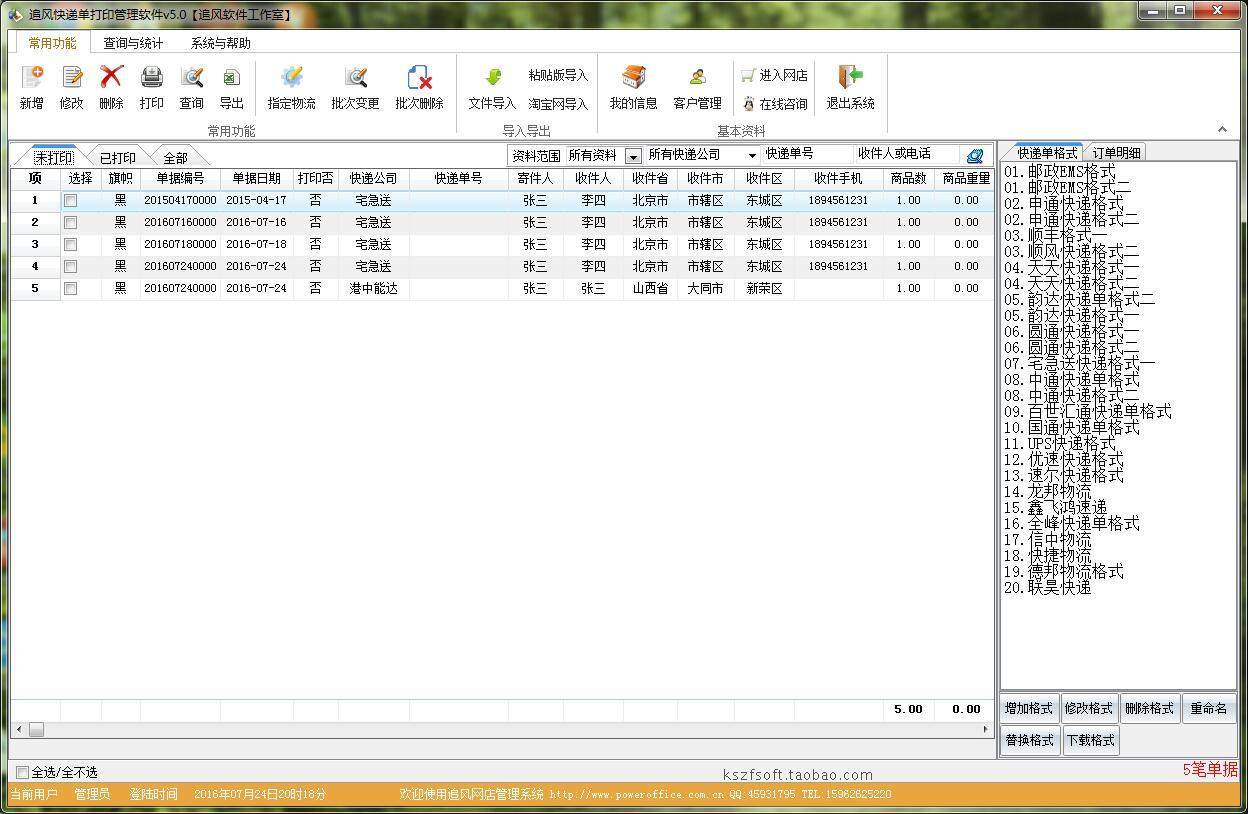This screenshot has width=1248, height=814.
Task: Switch to the 已打印 tab
Action: tap(117, 157)
